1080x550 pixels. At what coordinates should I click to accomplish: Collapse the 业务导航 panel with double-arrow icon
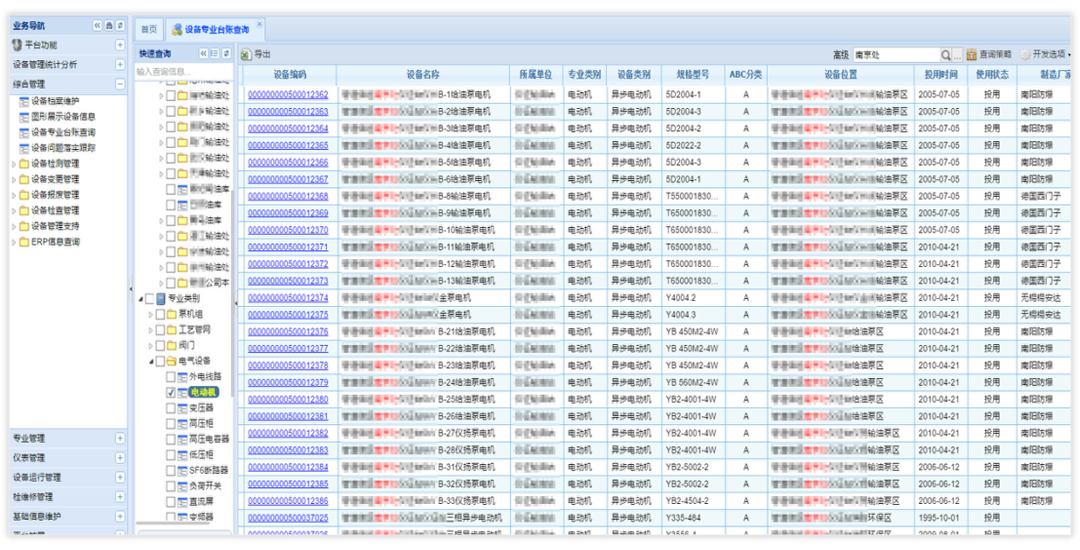click(x=97, y=25)
